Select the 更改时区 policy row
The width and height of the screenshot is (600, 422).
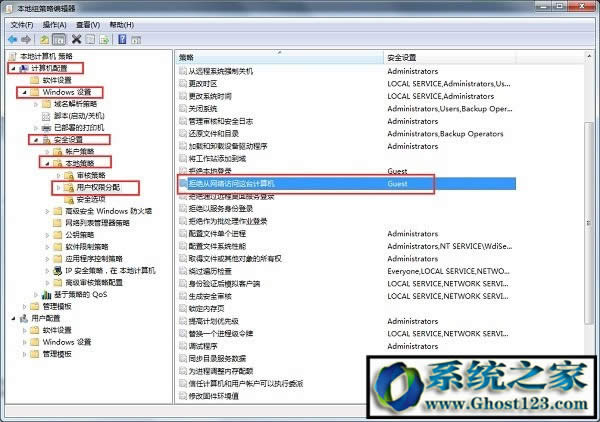click(203, 84)
